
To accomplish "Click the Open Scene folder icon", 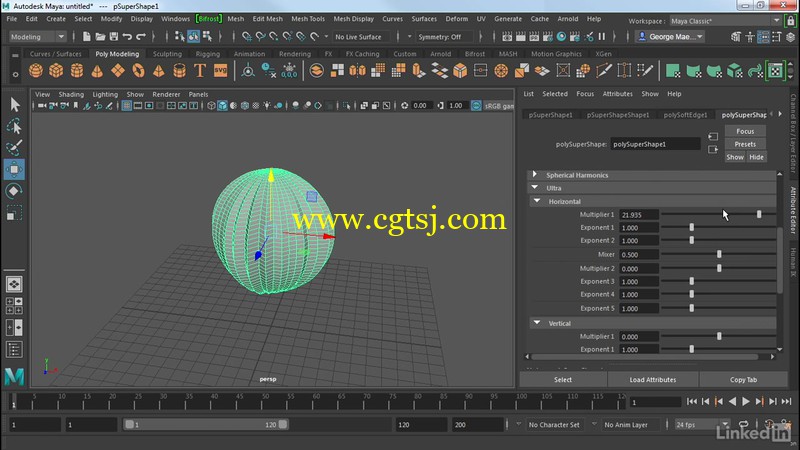I will click(x=101, y=36).
